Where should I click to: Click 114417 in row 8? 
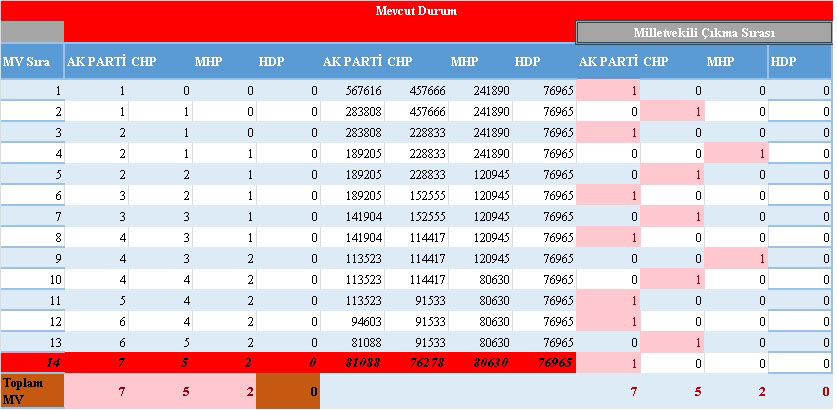coord(416,238)
